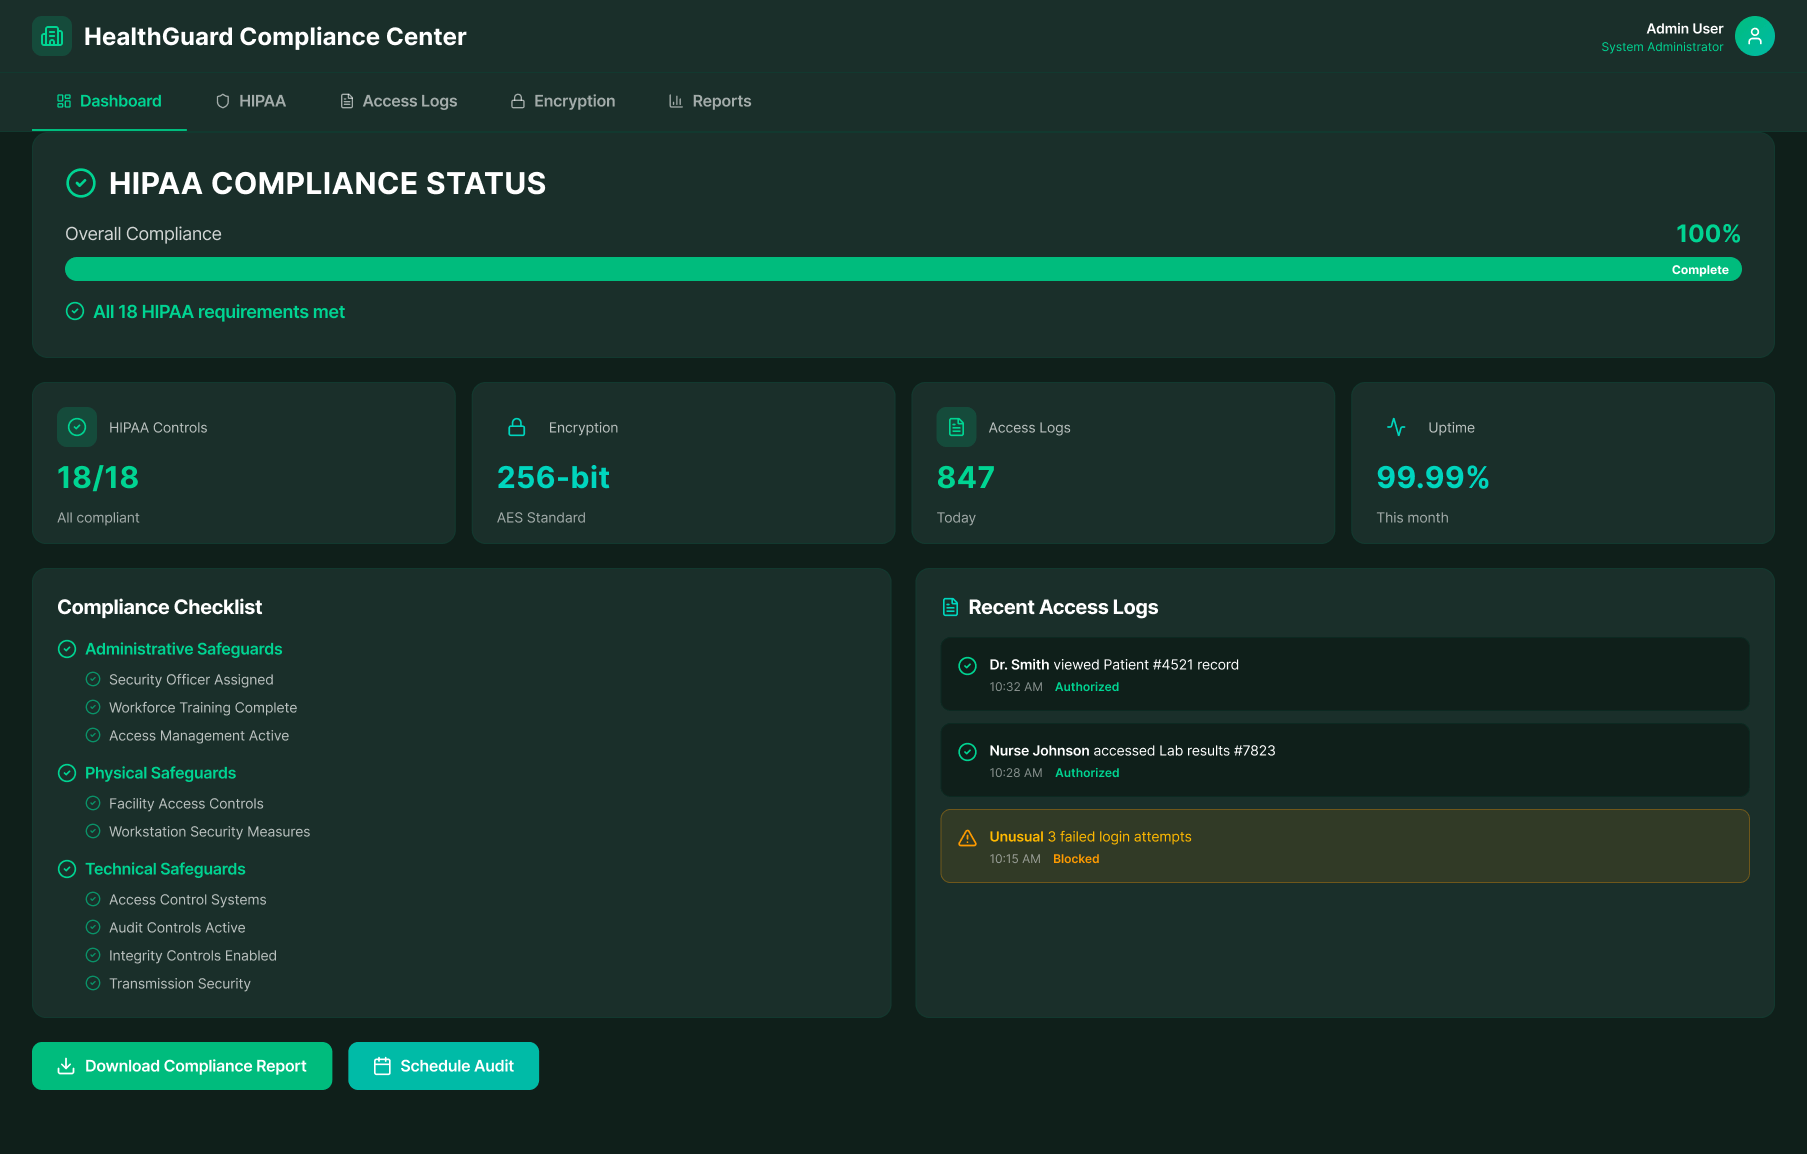The image size is (1807, 1154).
Task: Click the Access Logs document icon card
Action: pyautogui.click(x=956, y=427)
